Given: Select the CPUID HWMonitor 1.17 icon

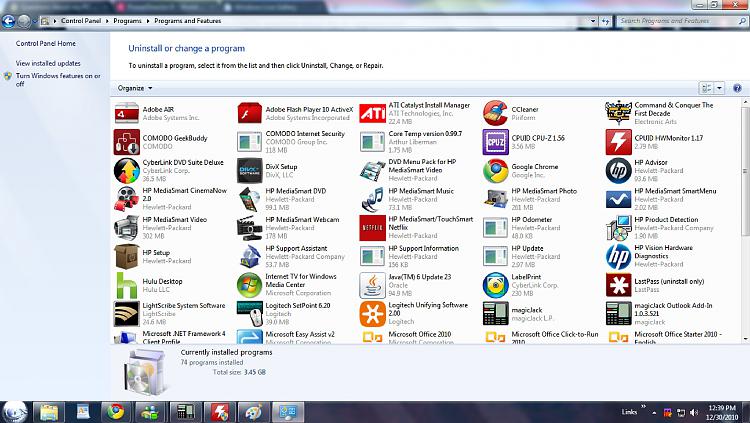Looking at the screenshot, I should click(x=618, y=142).
